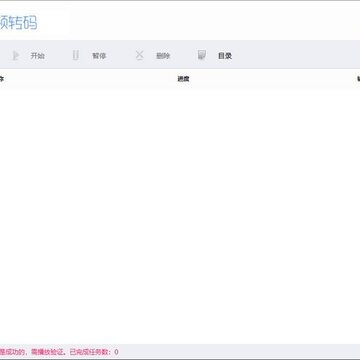Image resolution: width=360 pixels, height=360 pixels.
Task: Click the play-triangle Start icon
Action: (15, 55)
